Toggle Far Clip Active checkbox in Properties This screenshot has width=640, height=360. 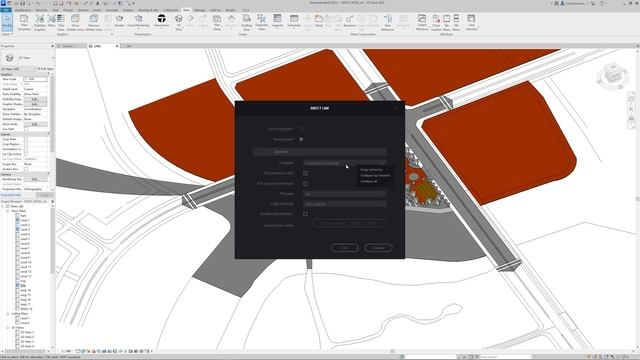(26, 154)
